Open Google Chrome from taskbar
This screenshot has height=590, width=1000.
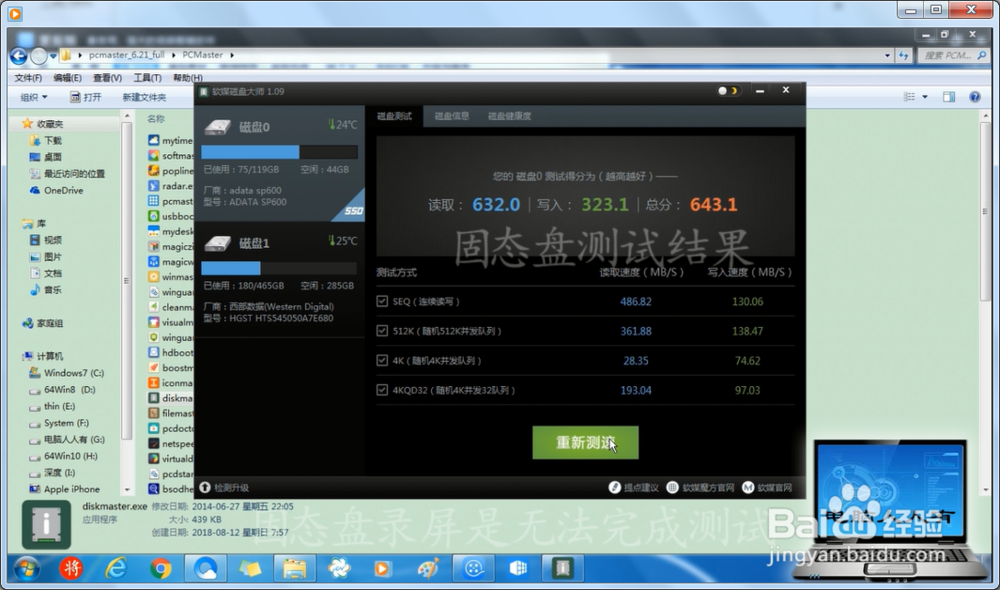click(x=161, y=568)
